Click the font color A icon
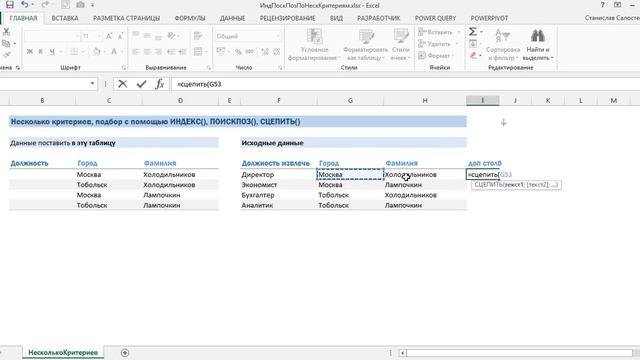The image size is (640, 360). (114, 51)
